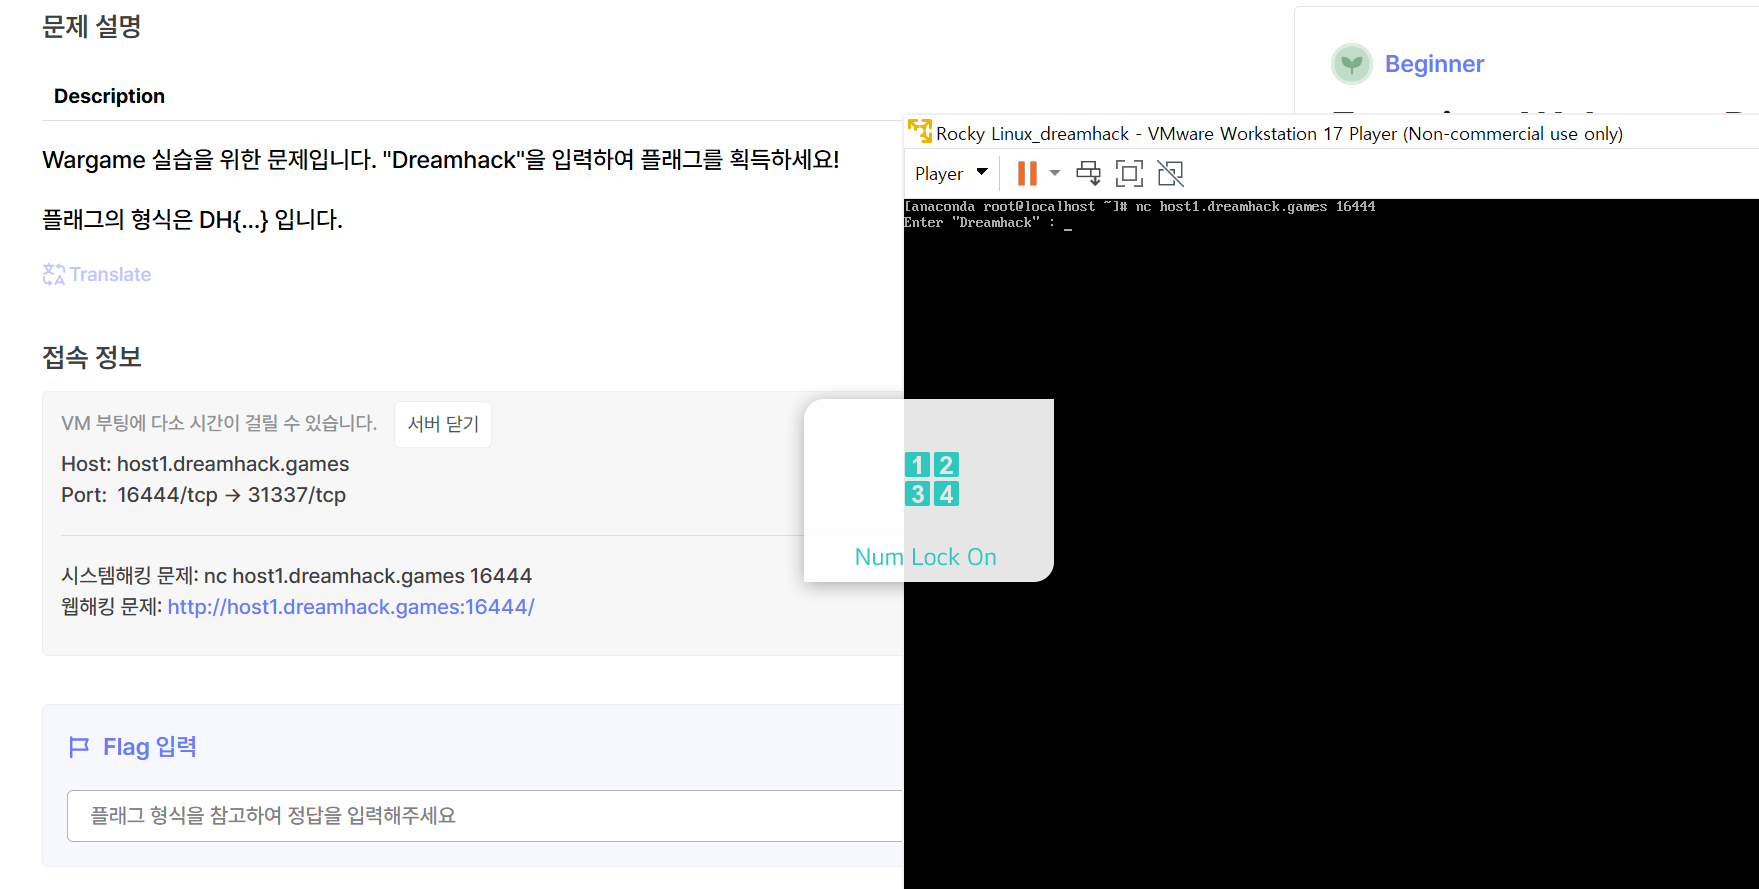This screenshot has width=1759, height=889.
Task: Click the text 'Host: host1.dreamhack.games'
Action: pyautogui.click(x=205, y=464)
